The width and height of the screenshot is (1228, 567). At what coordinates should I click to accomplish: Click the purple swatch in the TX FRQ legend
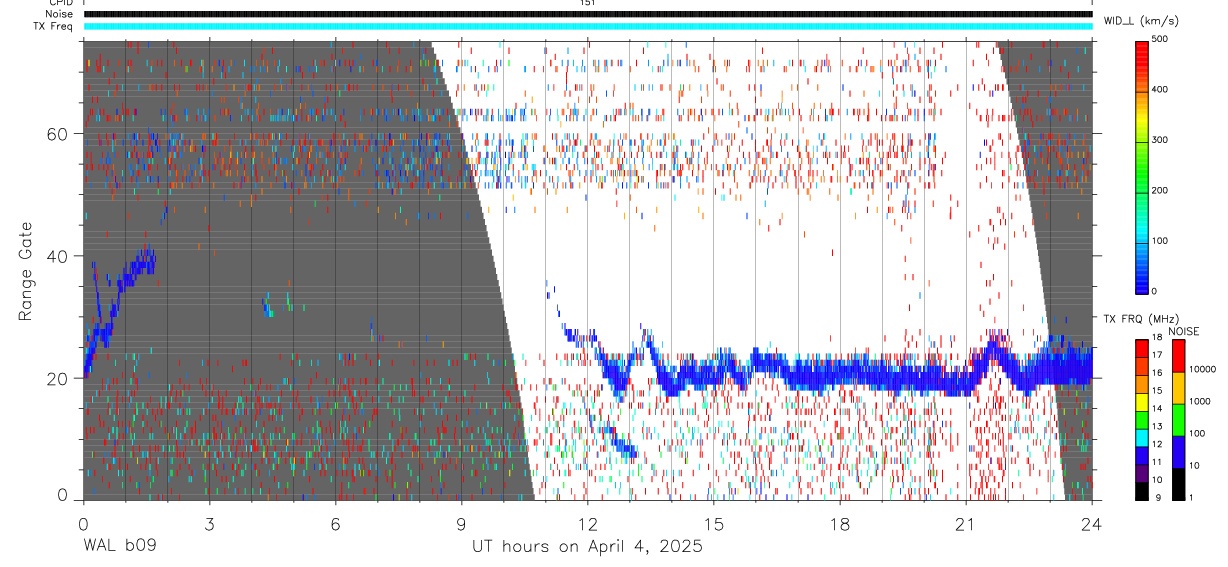1143,474
